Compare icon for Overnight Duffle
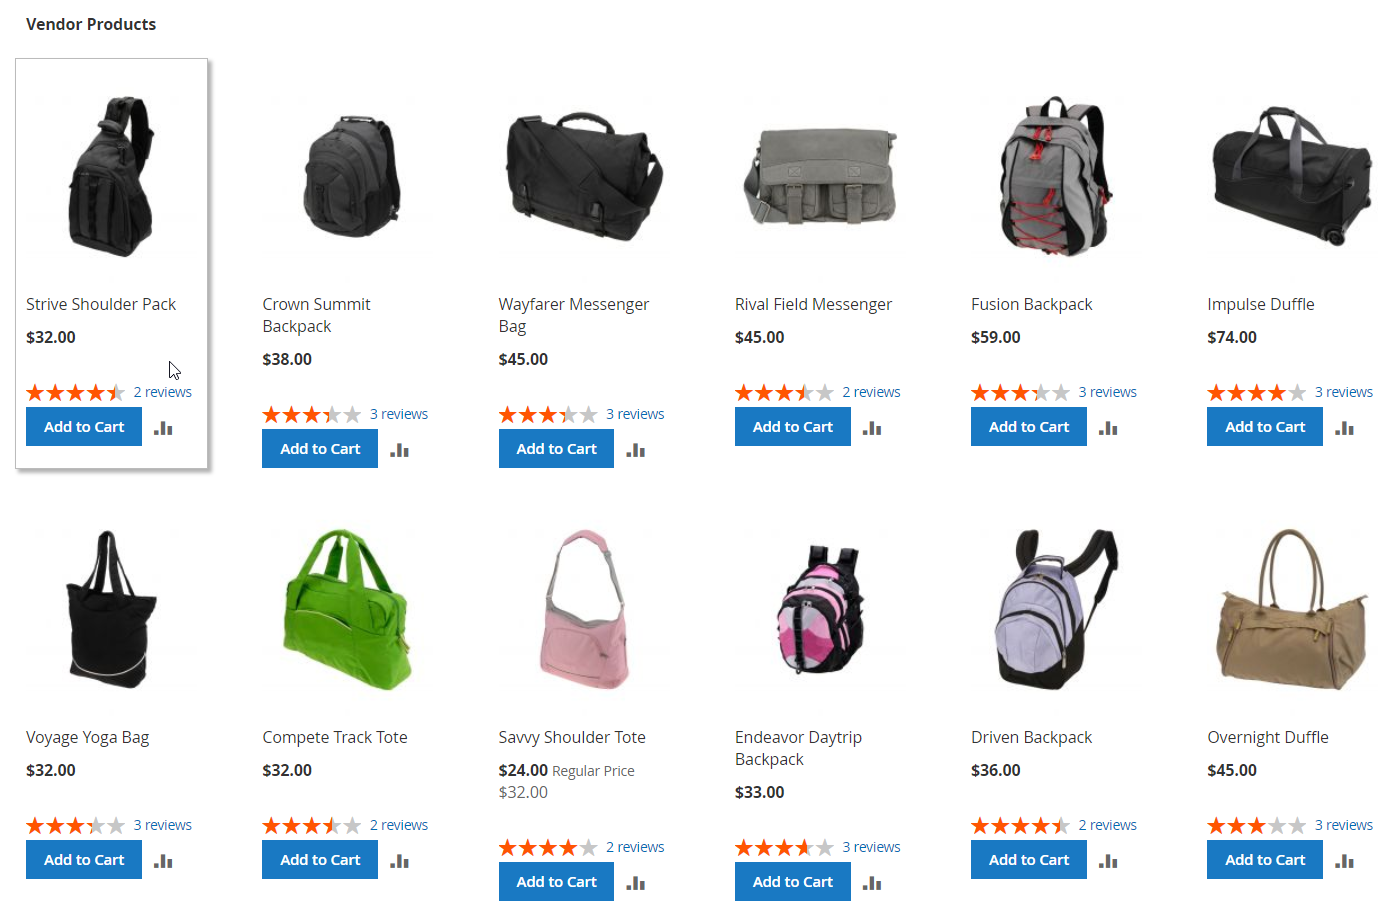This screenshot has width=1395, height=909. tap(1344, 861)
